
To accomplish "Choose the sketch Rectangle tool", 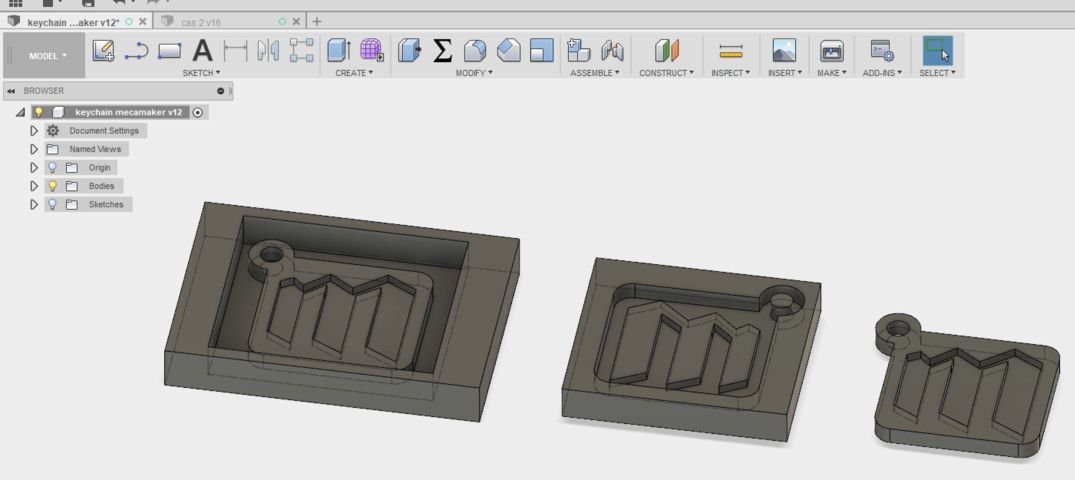I will [169, 51].
